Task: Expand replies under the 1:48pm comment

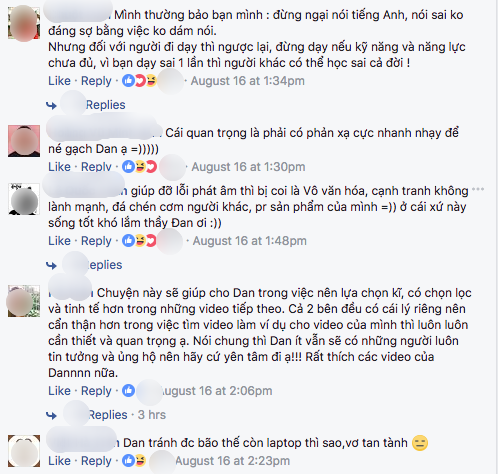Action: 104,265
